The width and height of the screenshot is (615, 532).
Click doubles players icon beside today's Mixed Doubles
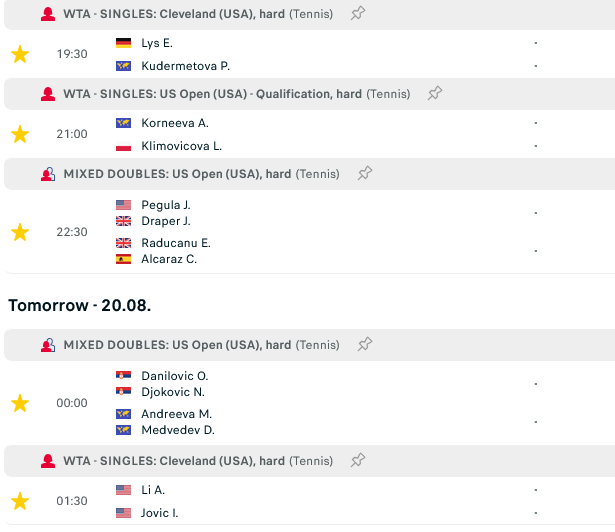pyautogui.click(x=47, y=174)
